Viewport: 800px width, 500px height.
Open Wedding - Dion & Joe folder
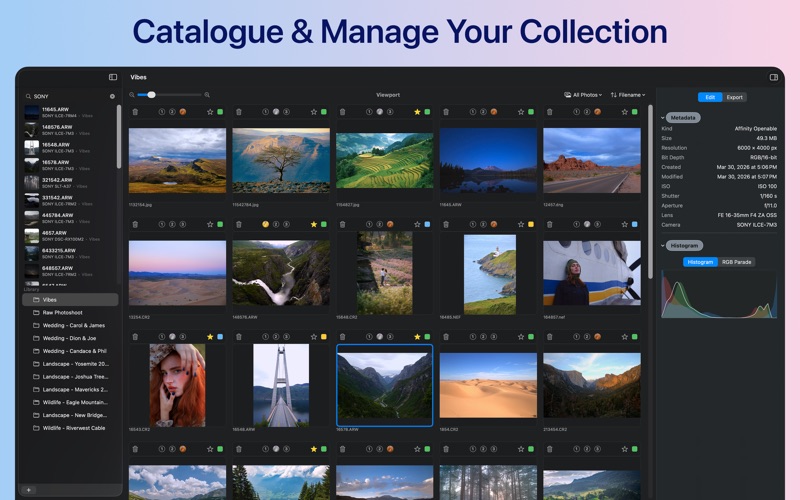pos(70,338)
